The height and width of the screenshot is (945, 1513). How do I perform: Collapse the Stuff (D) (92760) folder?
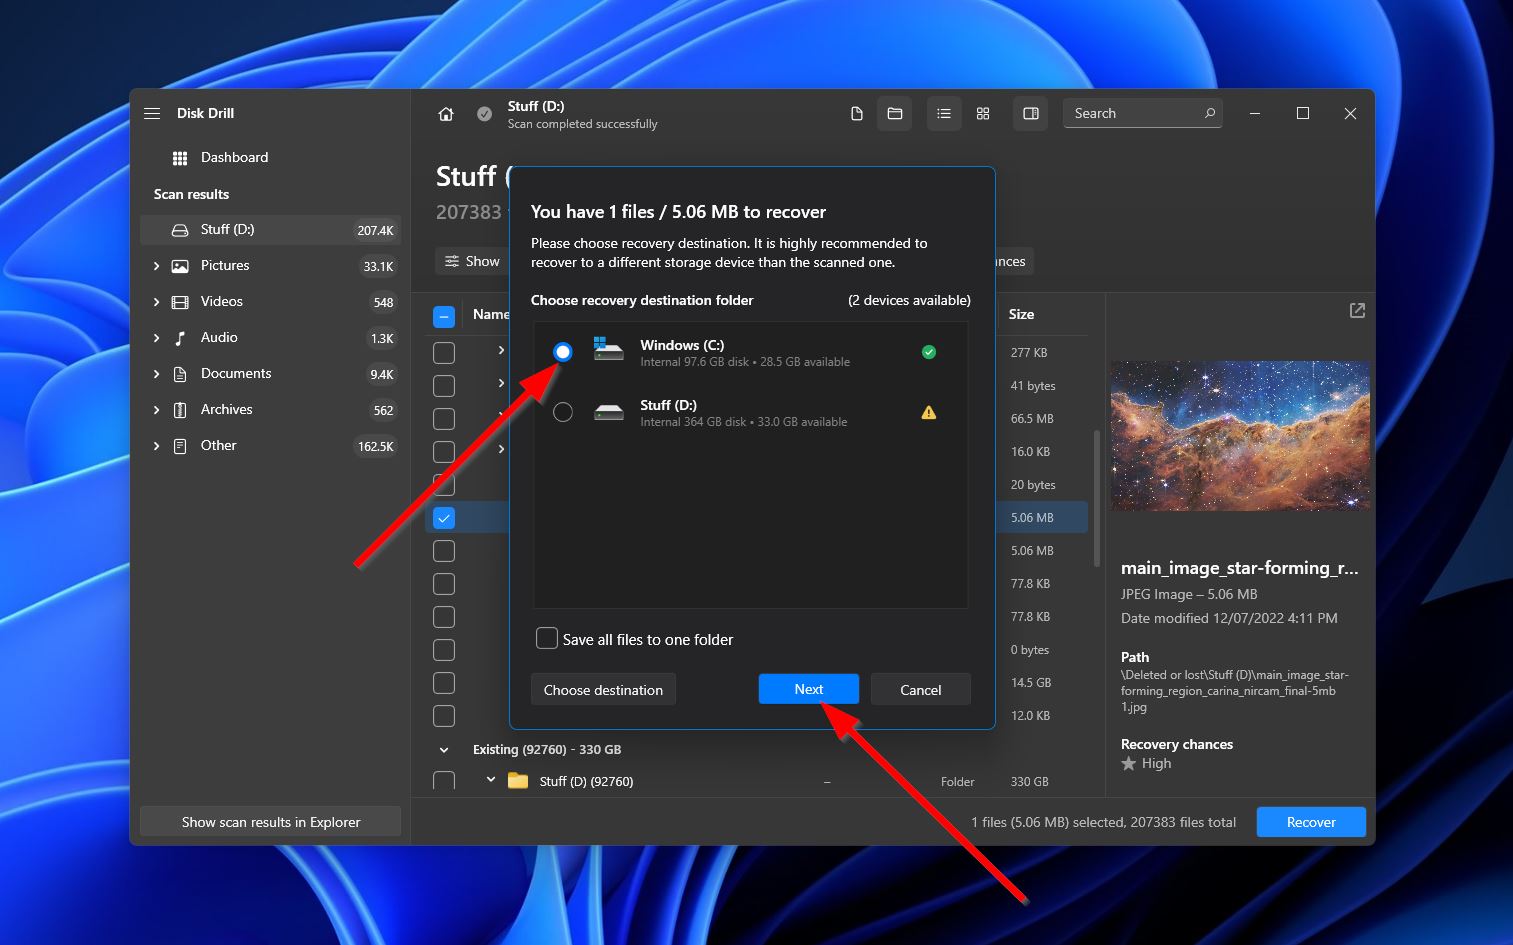(490, 780)
